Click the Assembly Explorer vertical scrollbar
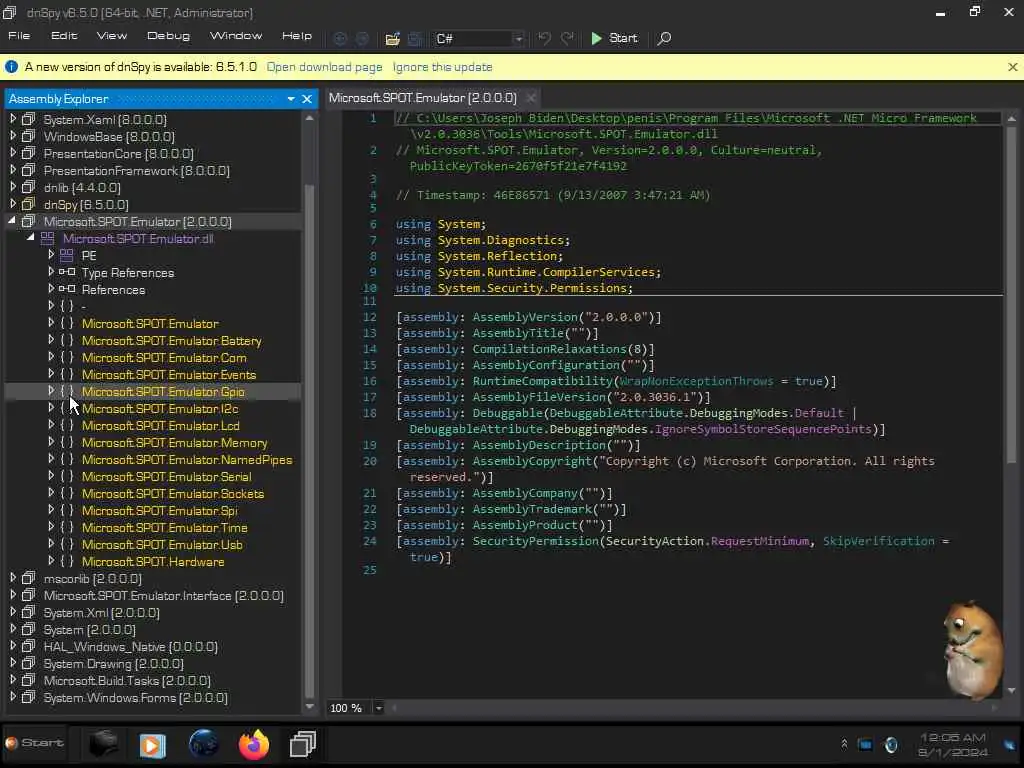 (310, 441)
